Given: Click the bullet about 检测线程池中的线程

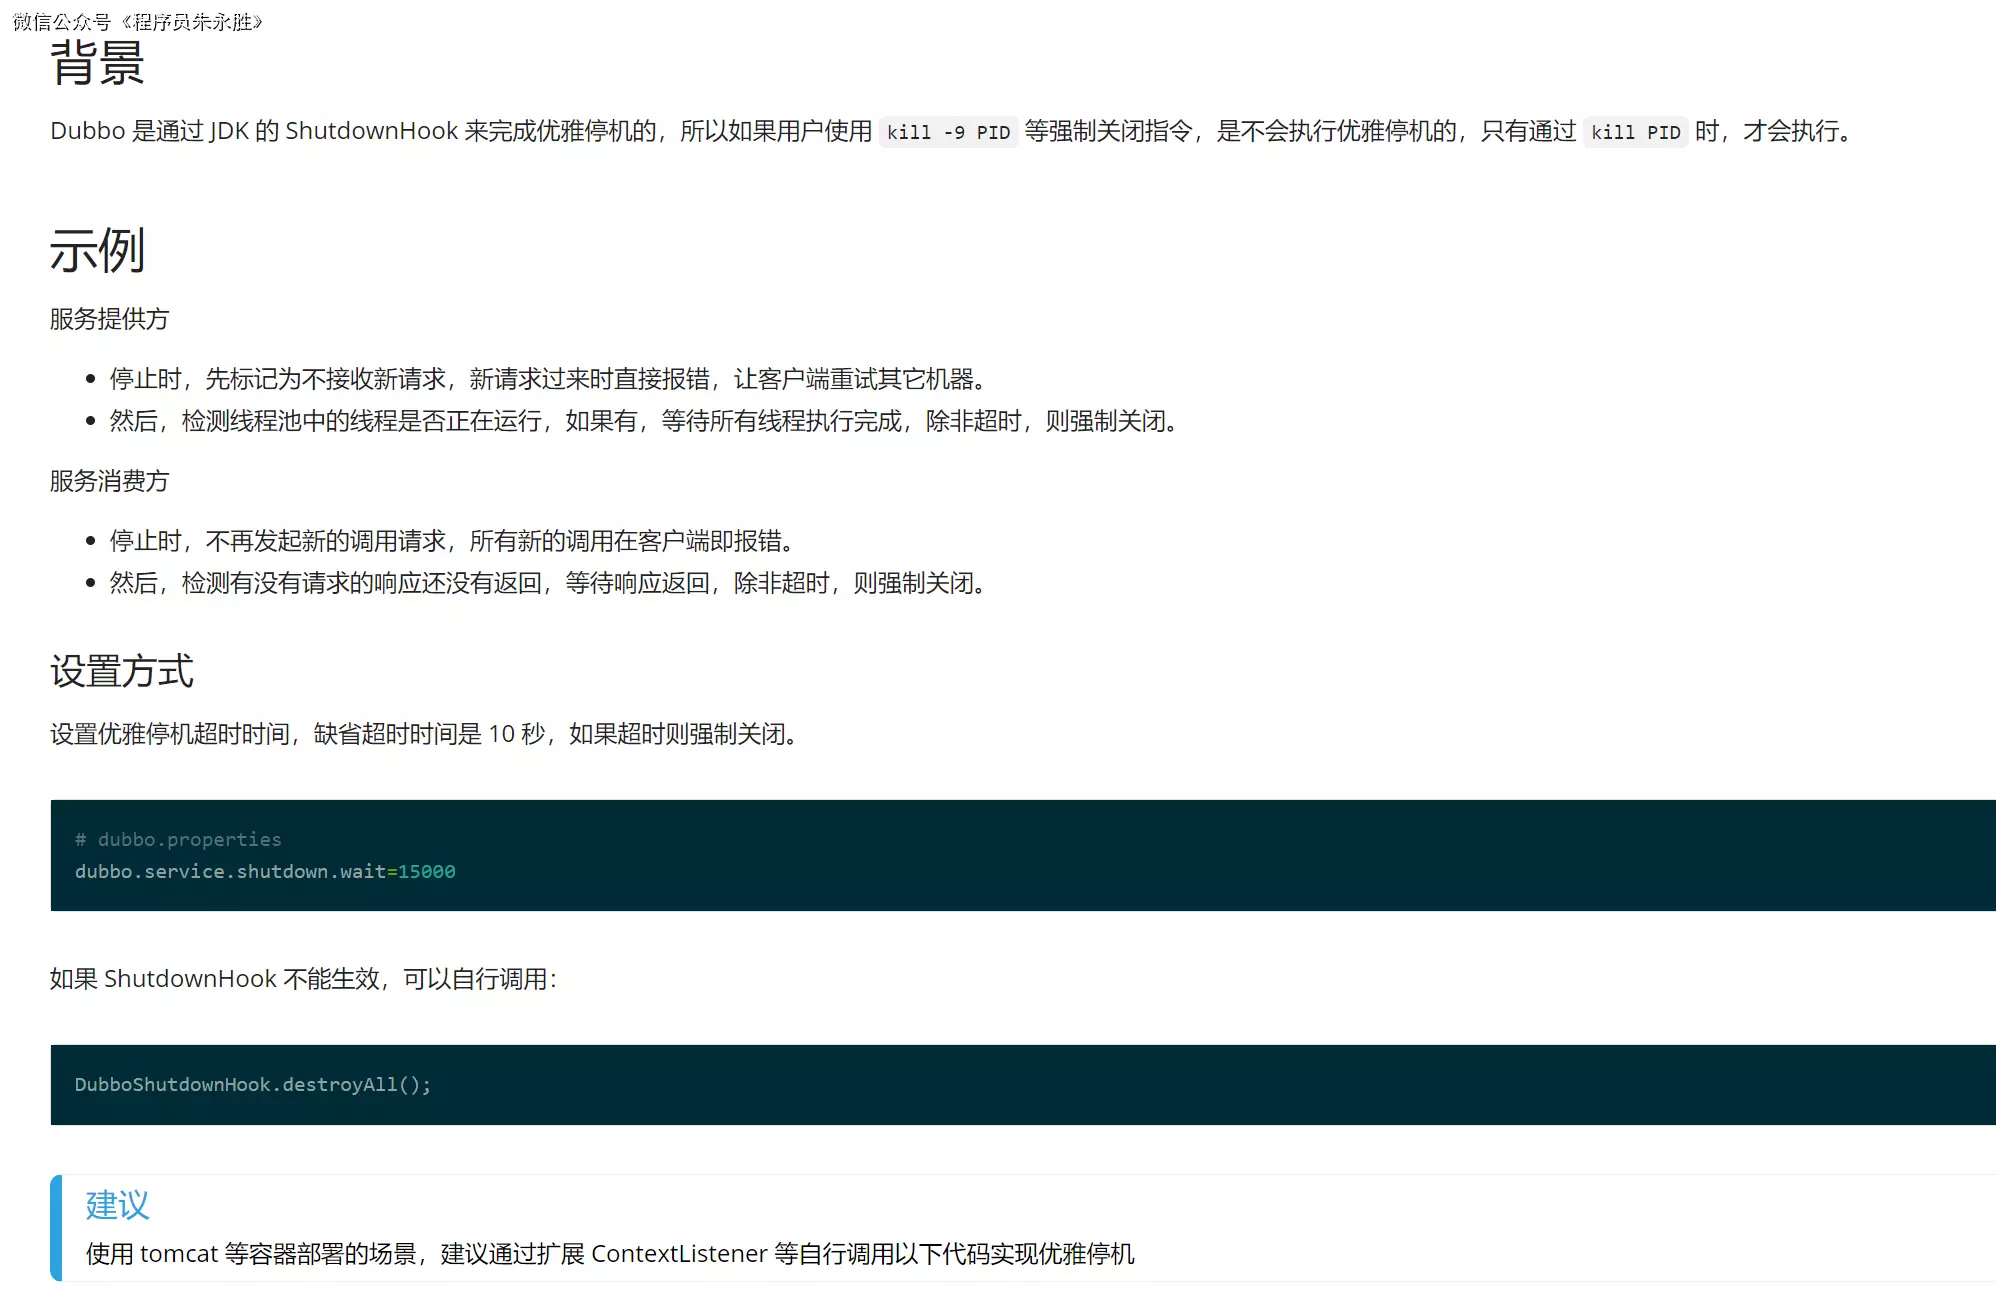Looking at the screenshot, I should click(x=645, y=421).
